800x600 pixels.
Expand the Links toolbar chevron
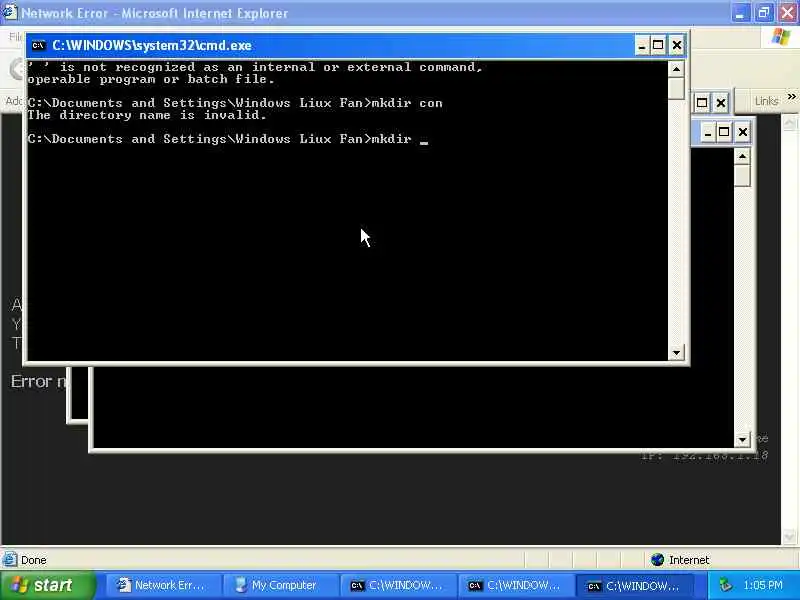[791, 96]
